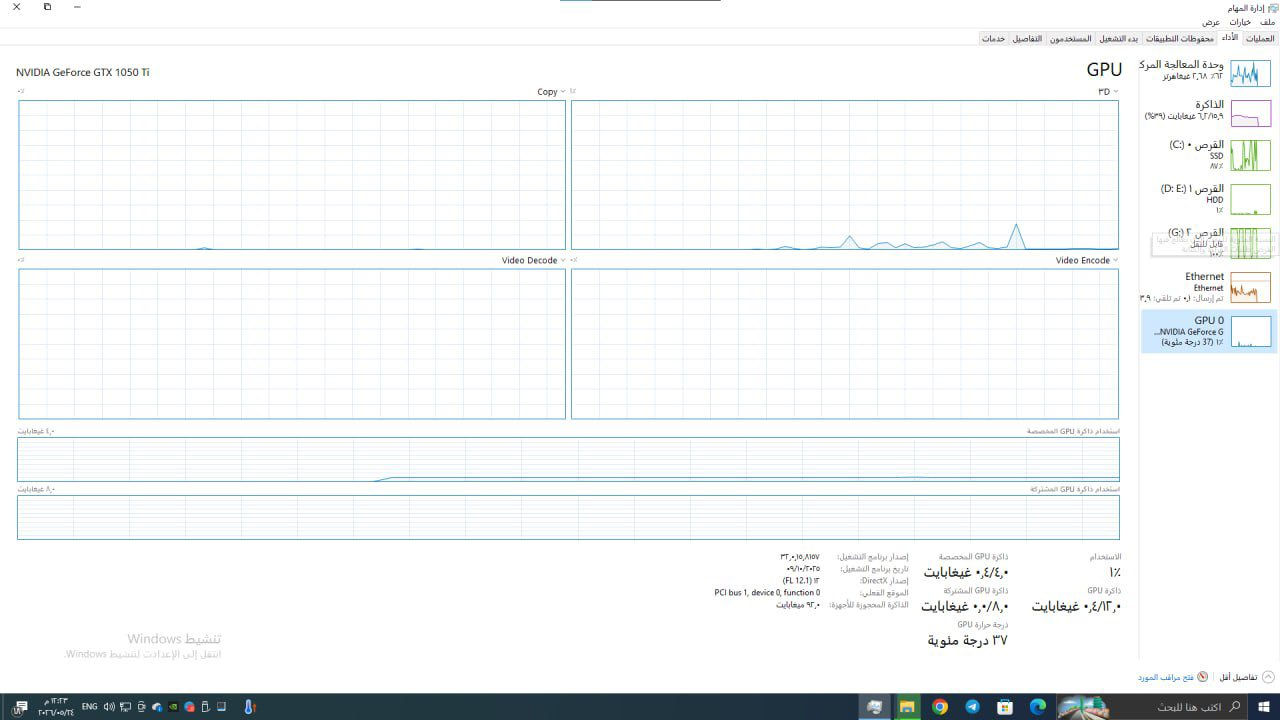Open the بدء التشغيل (Startup) tab
Screen dimensions: 1280x720
1119,38
